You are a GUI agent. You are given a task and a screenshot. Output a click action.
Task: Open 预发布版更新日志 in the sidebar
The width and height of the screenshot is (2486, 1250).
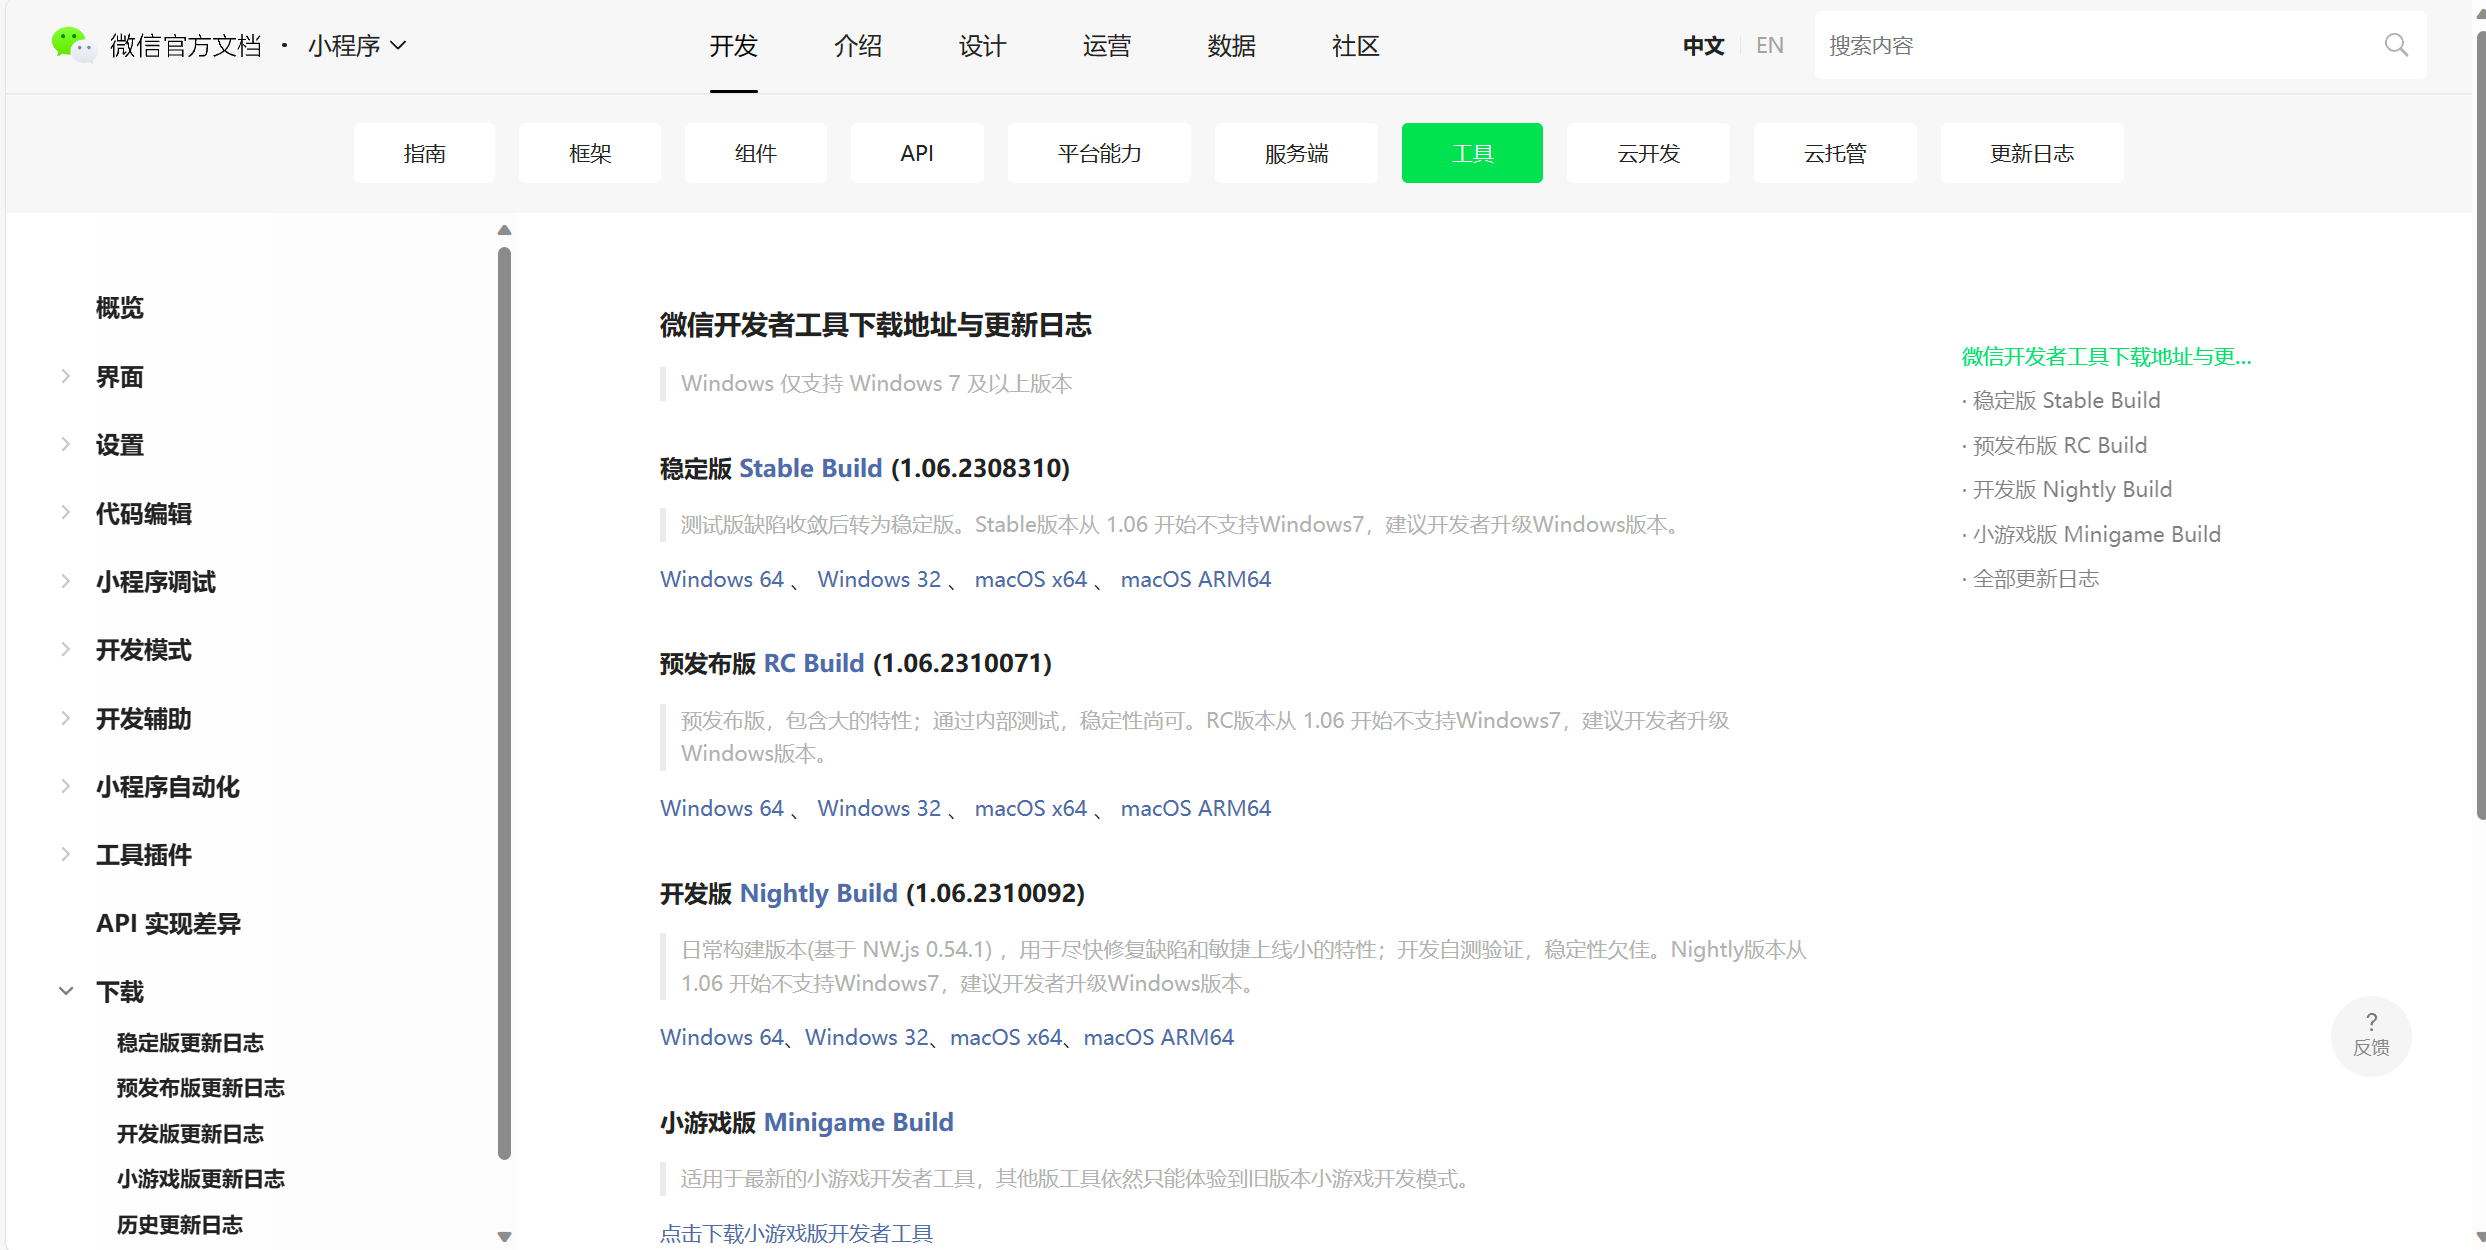point(200,1087)
